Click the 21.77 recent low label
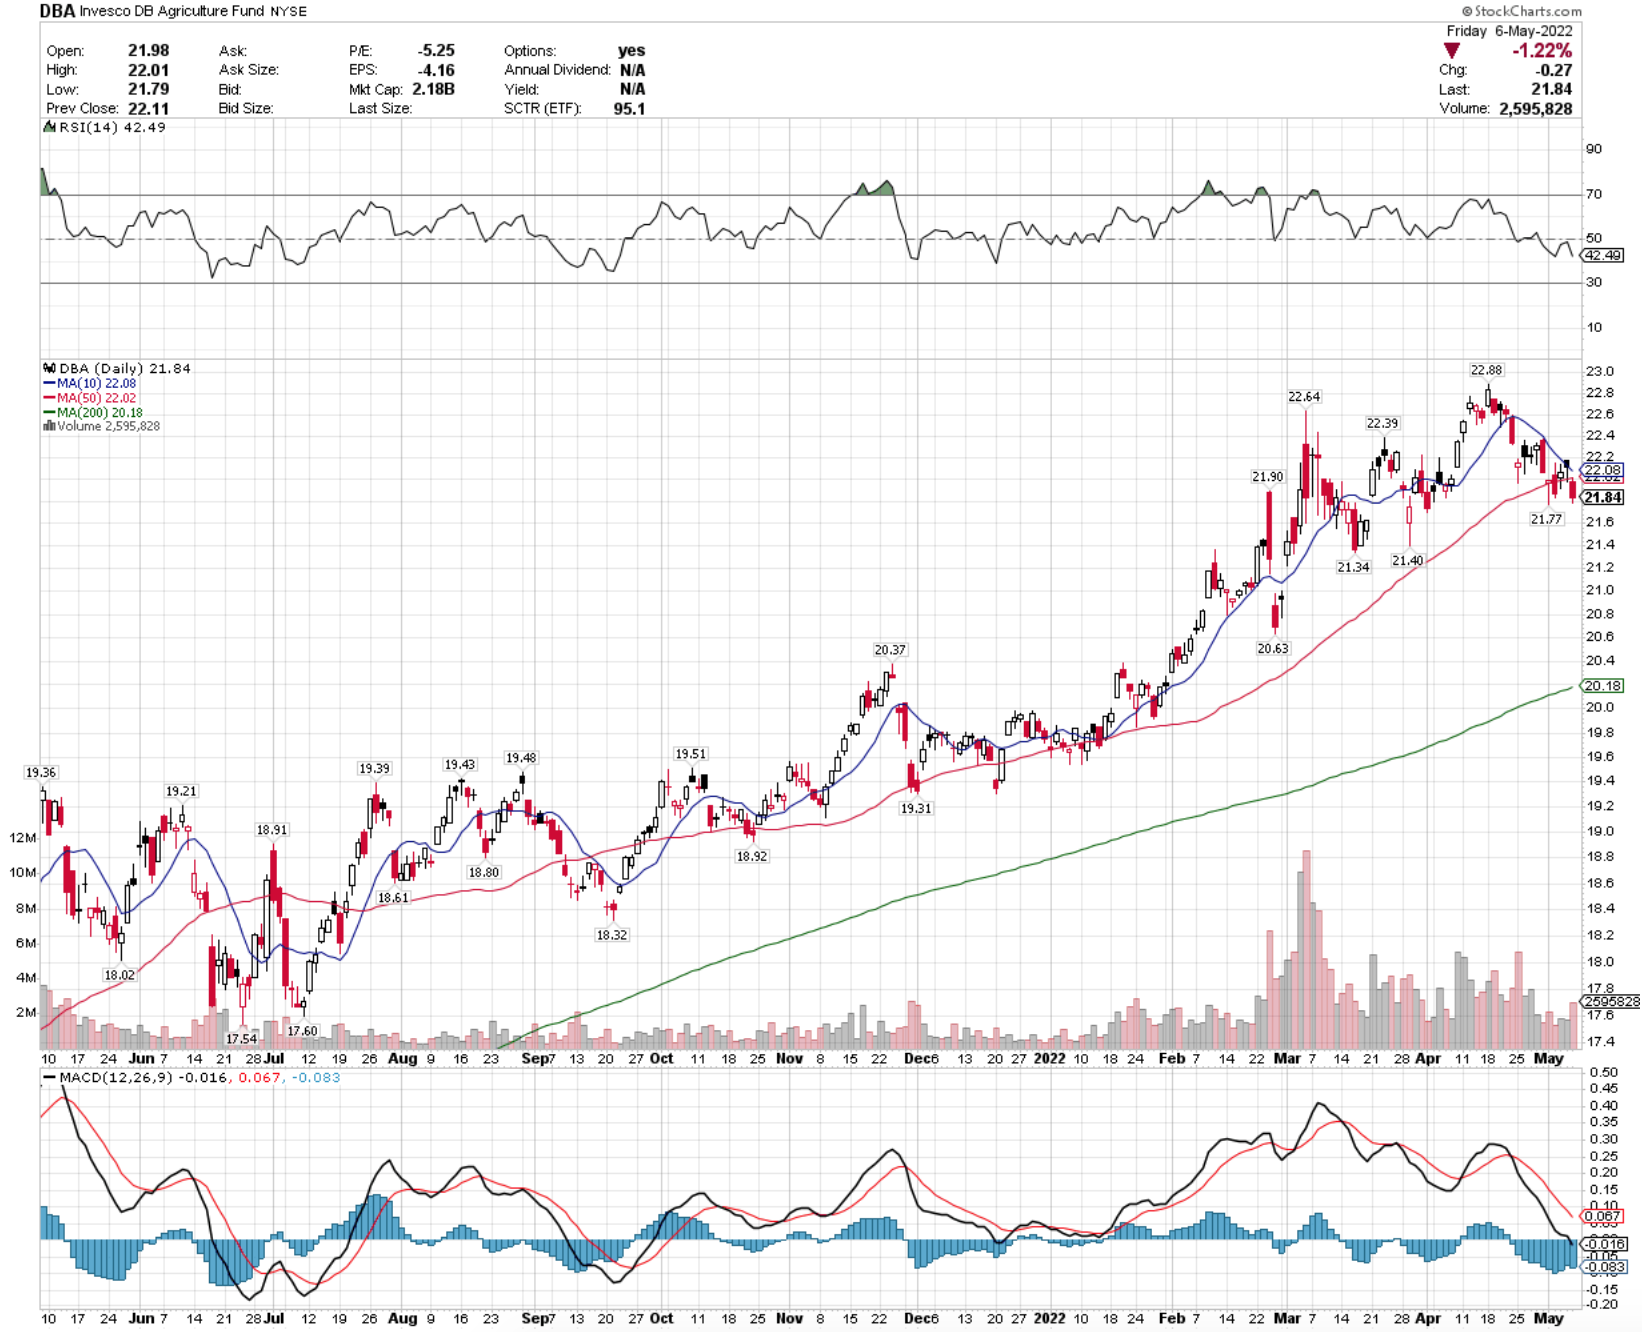1642x1332 pixels. [1546, 519]
